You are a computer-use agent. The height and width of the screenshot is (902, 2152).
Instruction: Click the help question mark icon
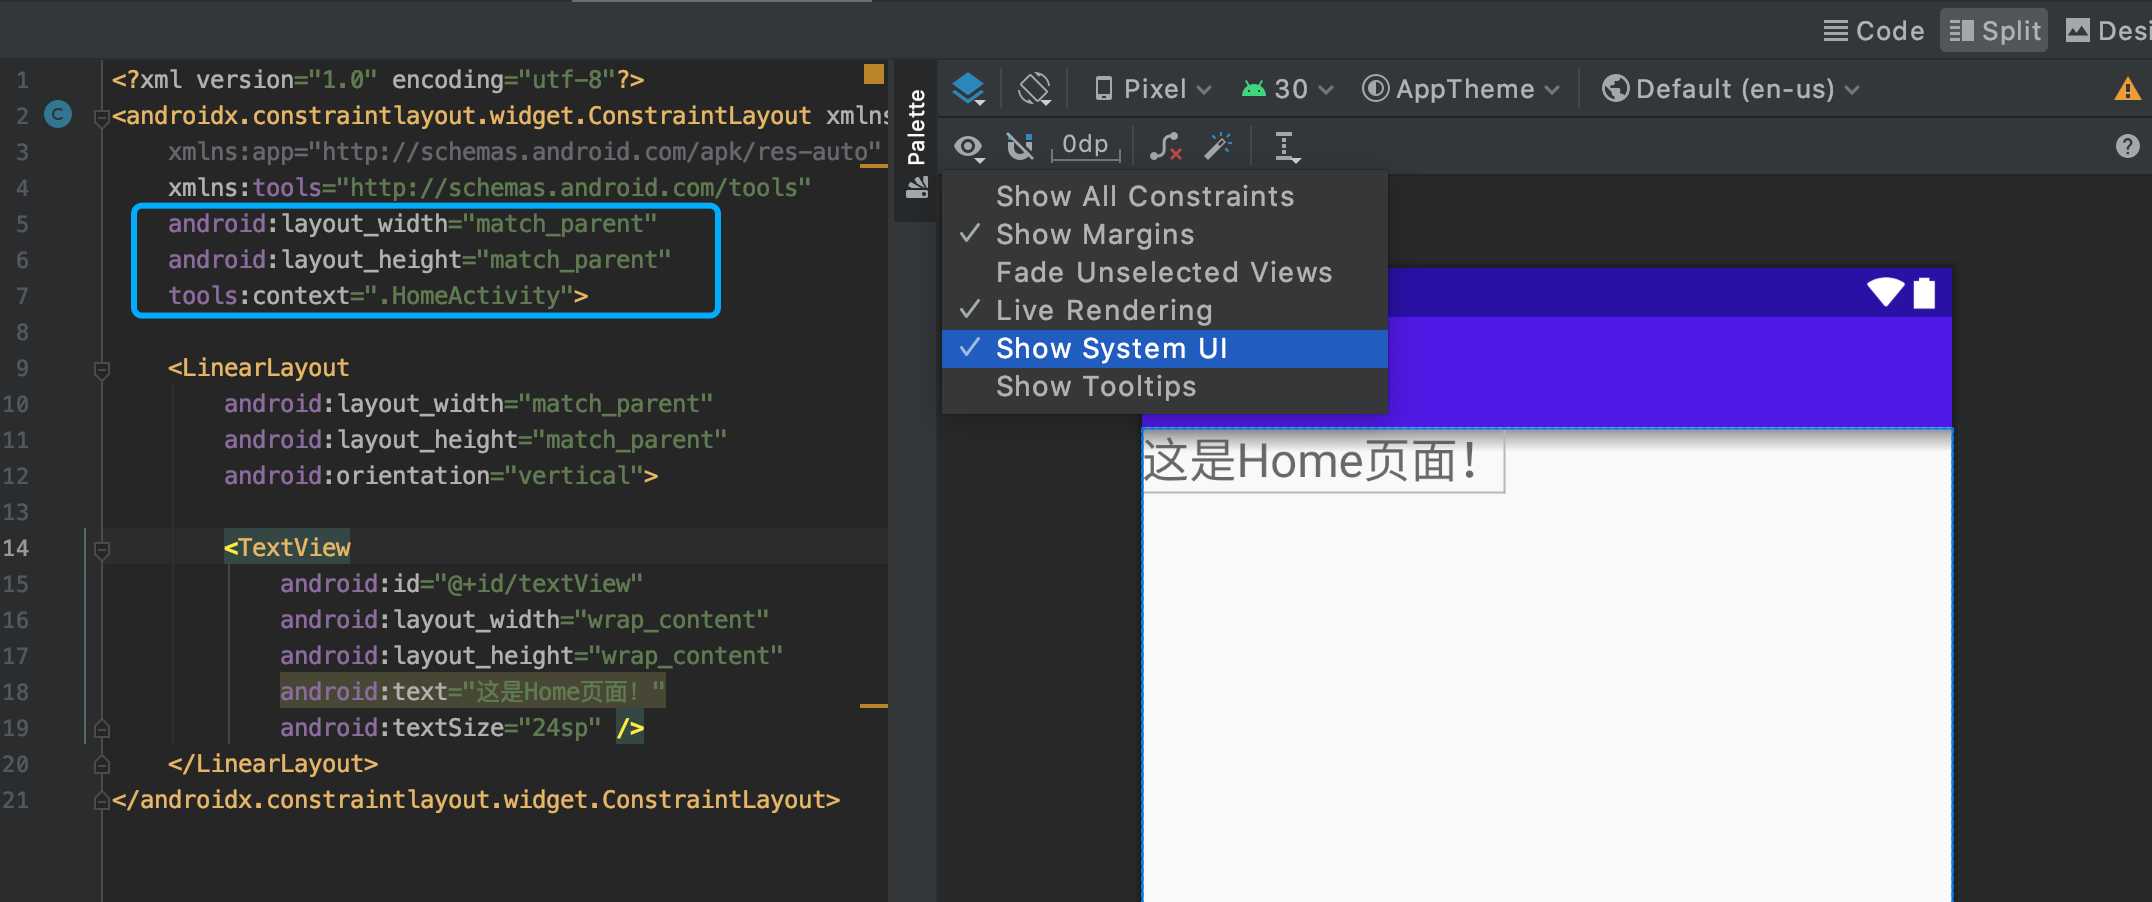2128,147
